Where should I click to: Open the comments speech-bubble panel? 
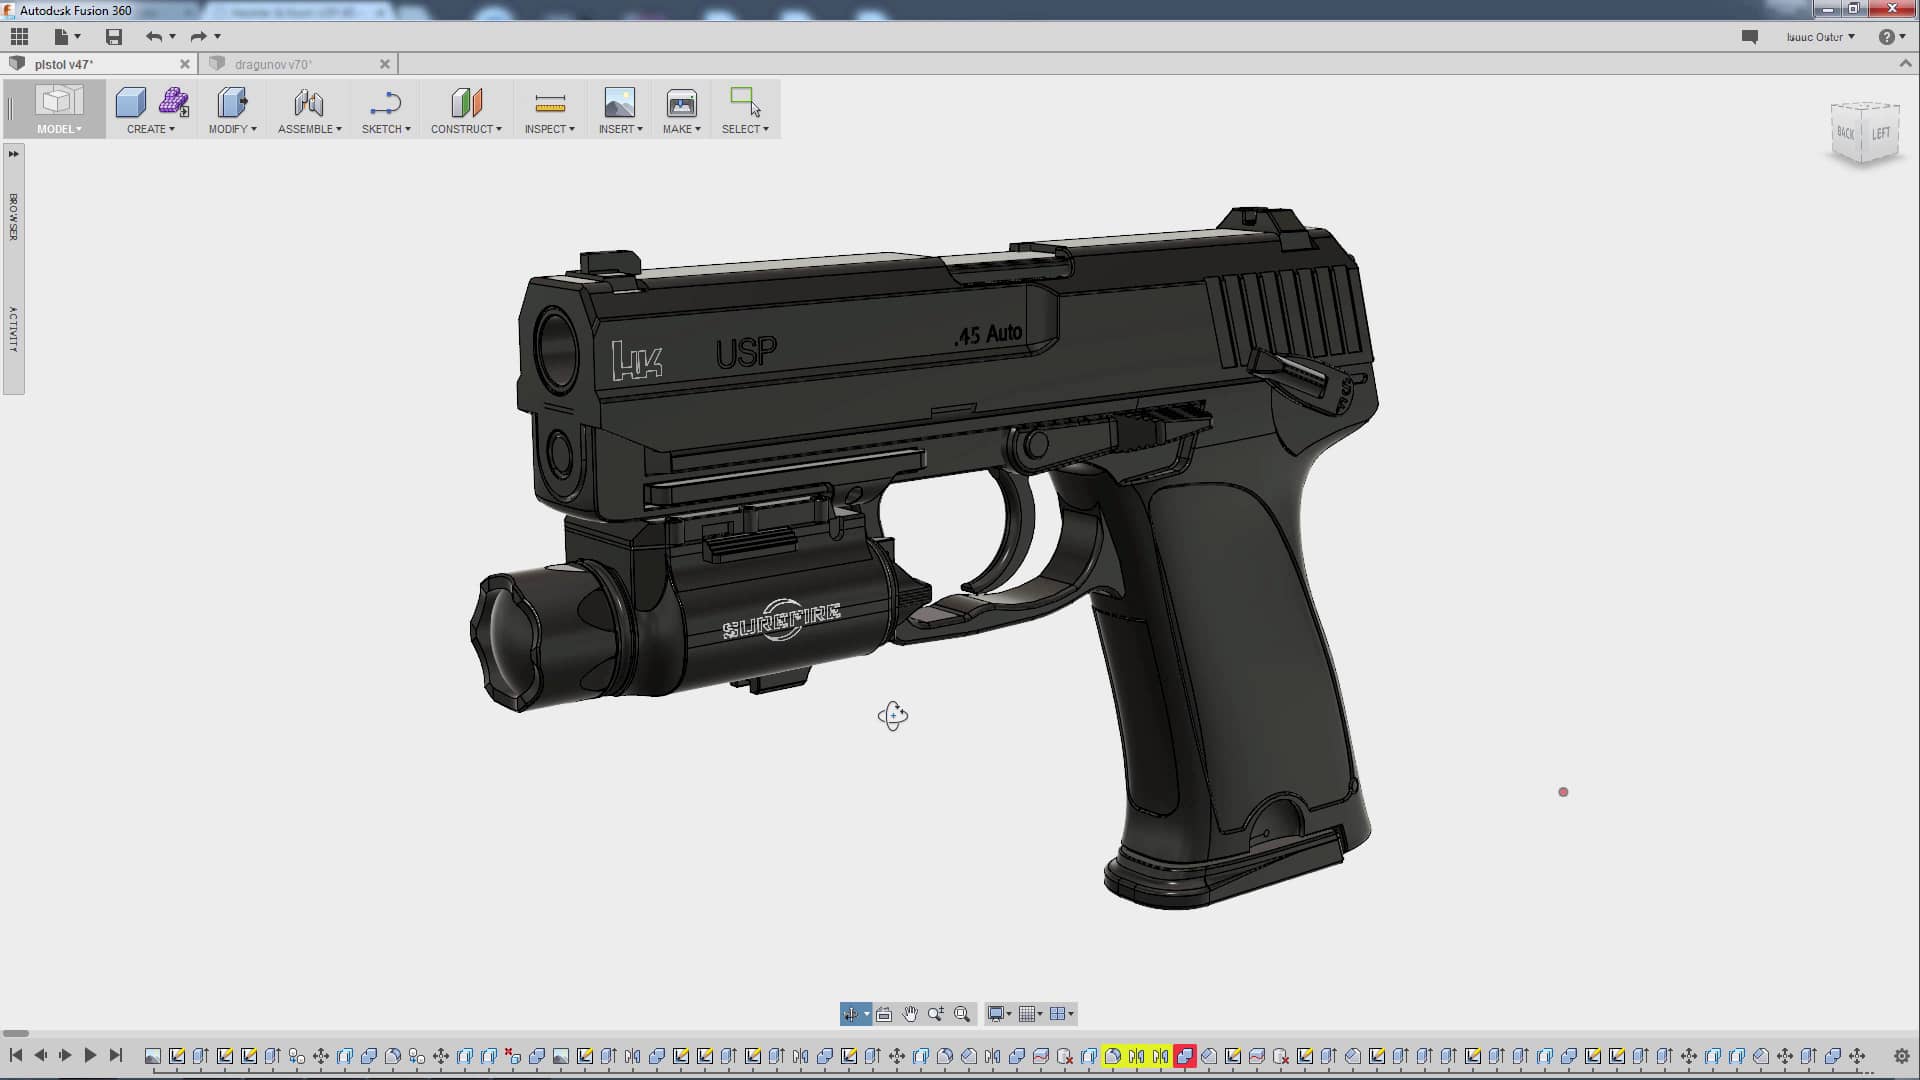pos(1750,36)
